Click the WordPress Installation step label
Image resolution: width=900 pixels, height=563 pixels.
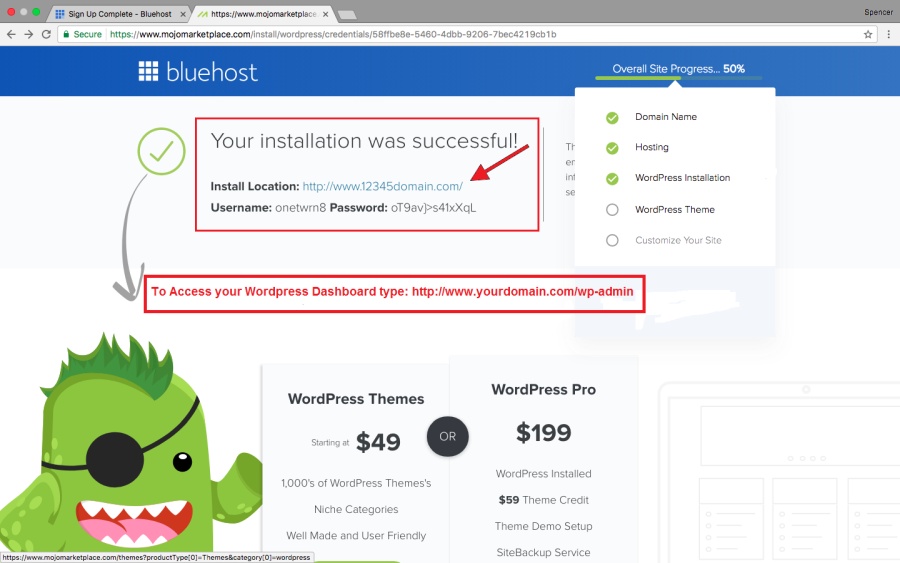pyautogui.click(x=682, y=178)
